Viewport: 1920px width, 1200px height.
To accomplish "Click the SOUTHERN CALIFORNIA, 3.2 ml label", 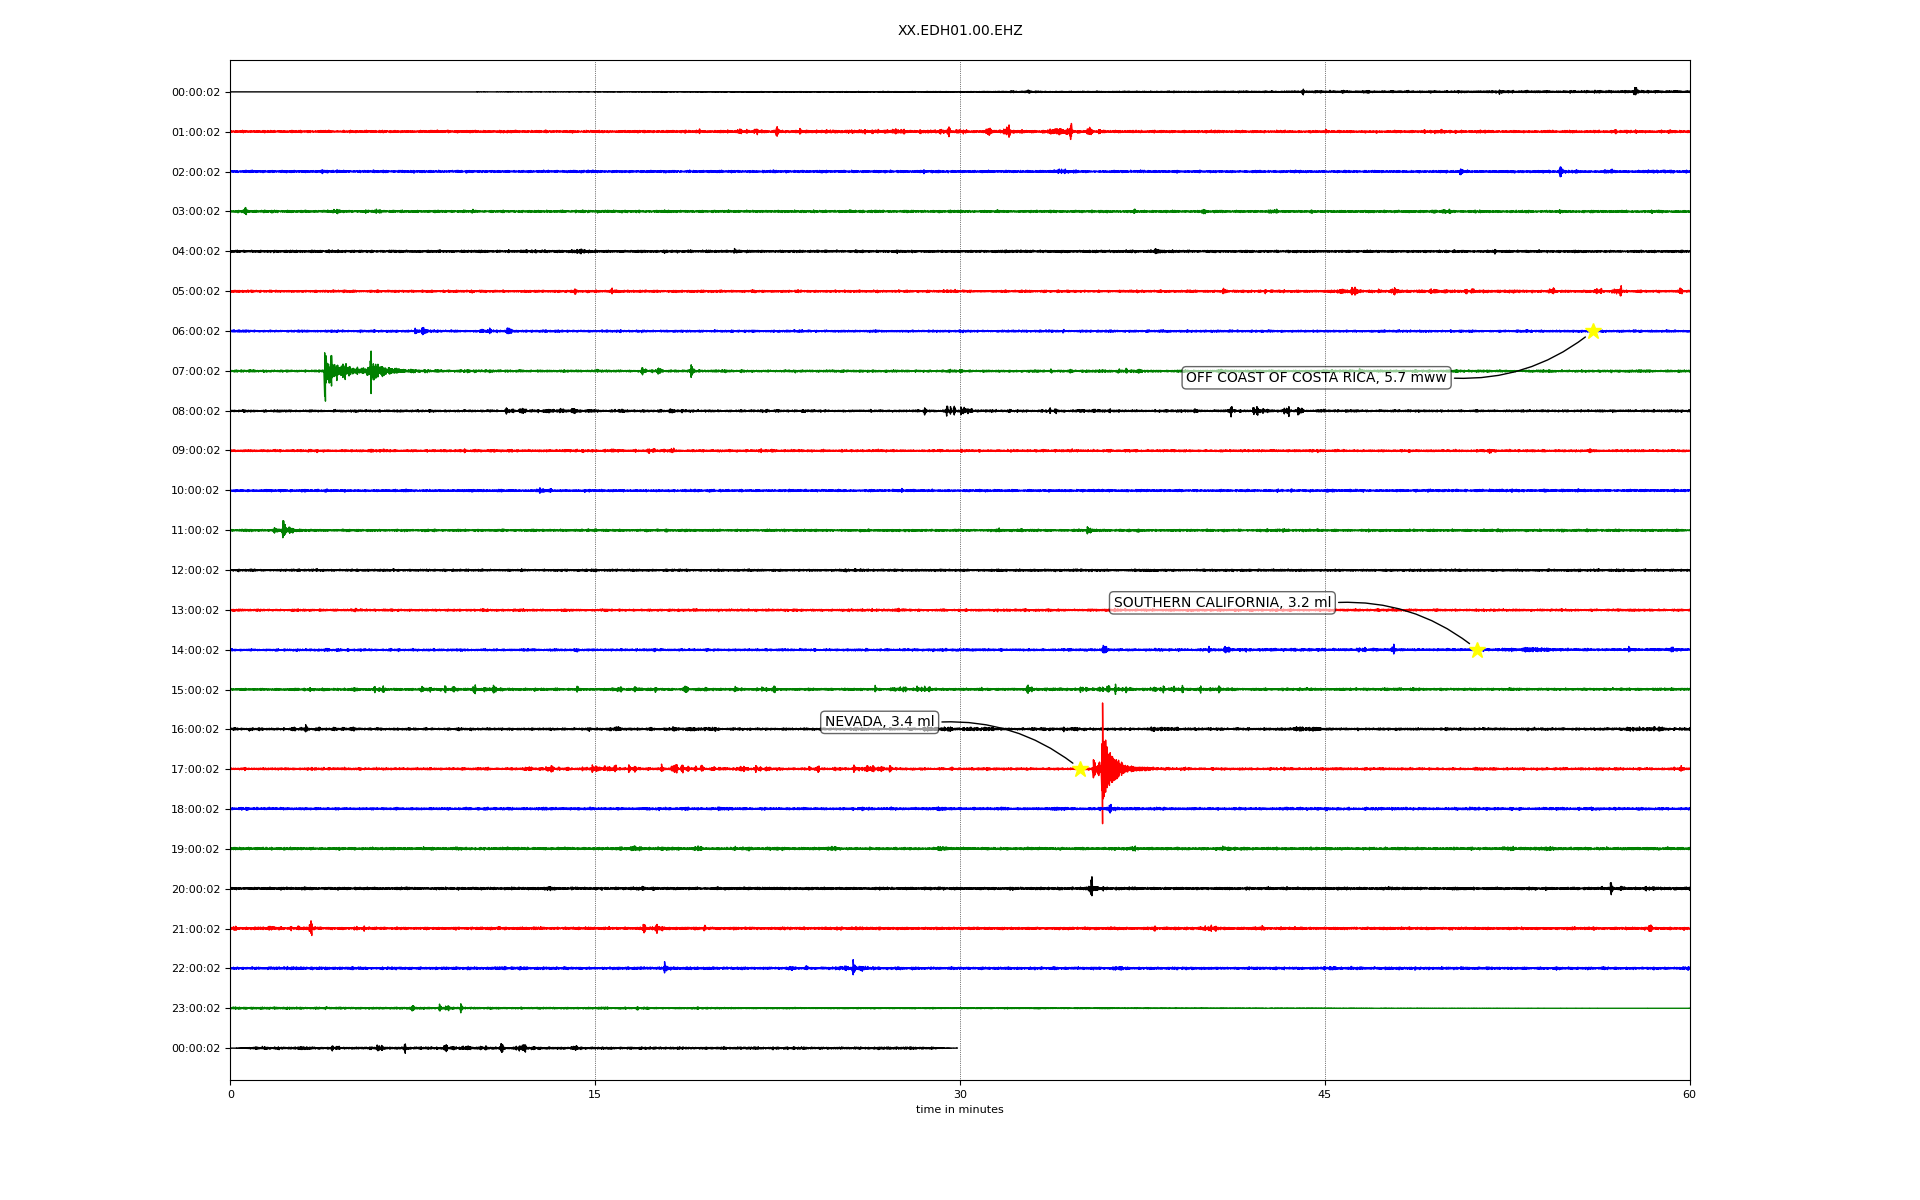I will click(x=1222, y=603).
